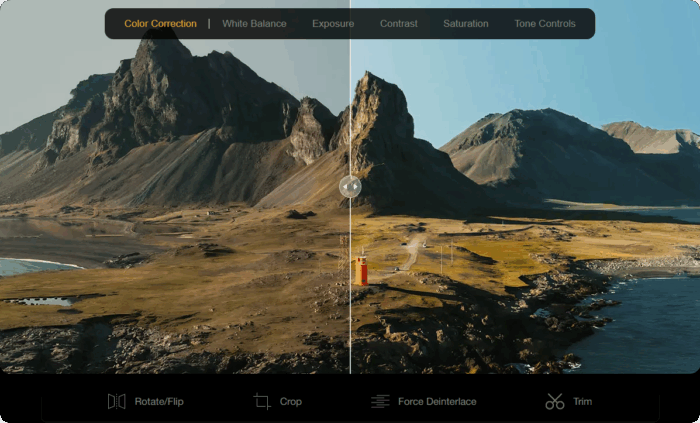This screenshot has height=423, width=700.
Task: Choose the Force Deinterlace label
Action: [437, 402]
